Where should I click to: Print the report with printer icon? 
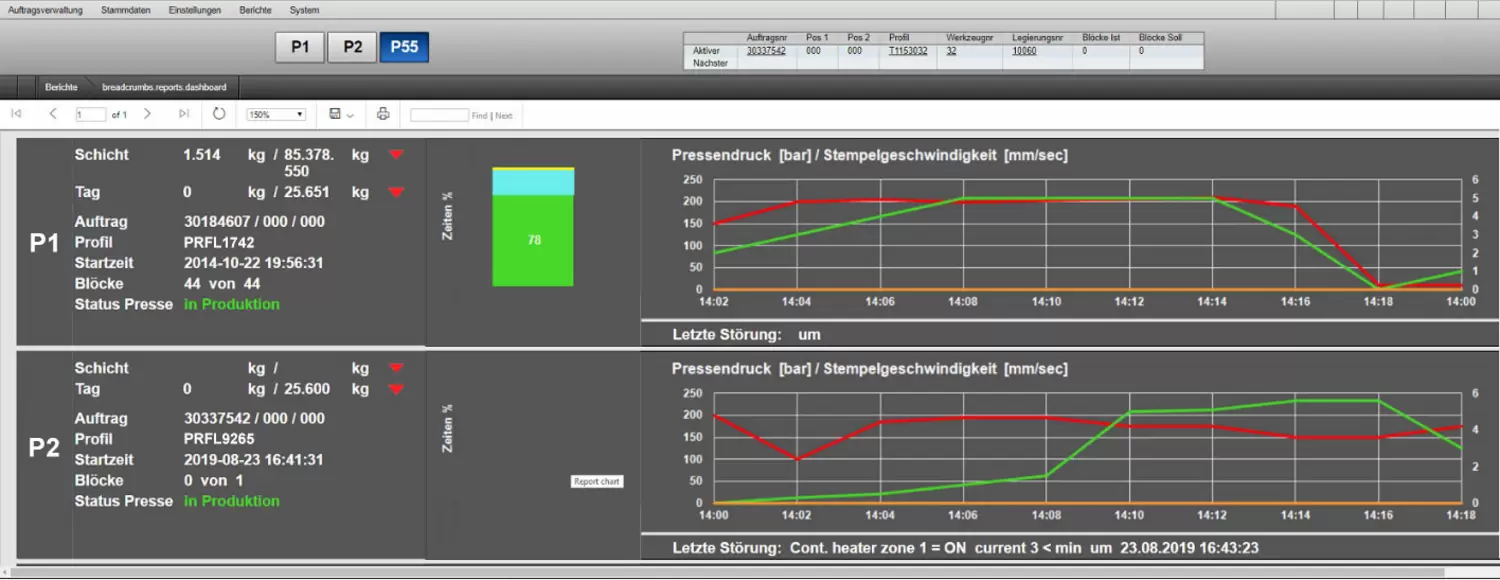(383, 114)
